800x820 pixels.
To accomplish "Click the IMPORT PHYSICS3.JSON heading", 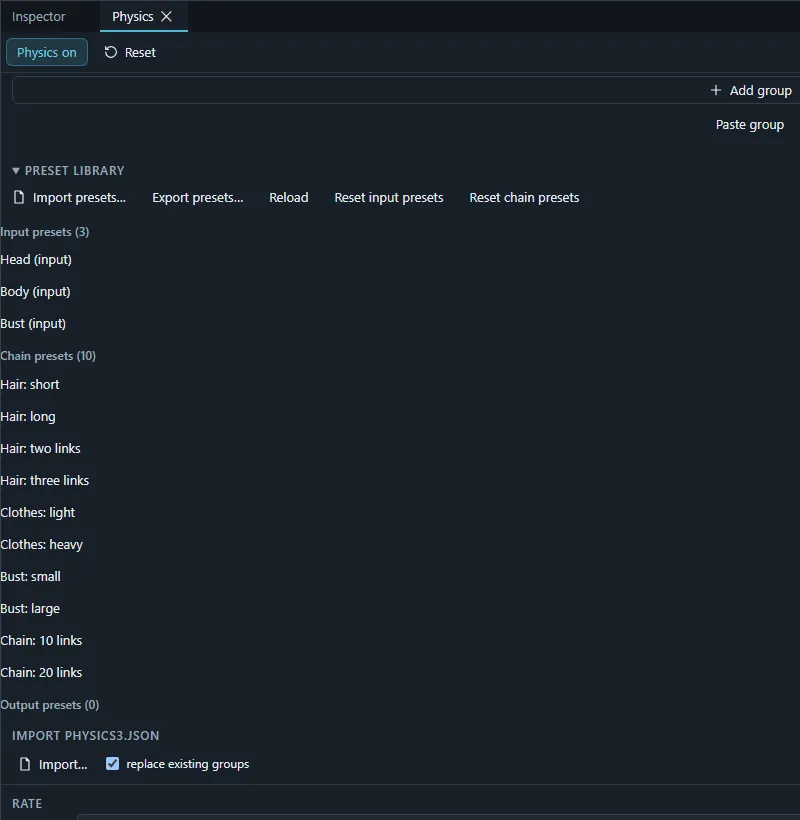I will (85, 735).
